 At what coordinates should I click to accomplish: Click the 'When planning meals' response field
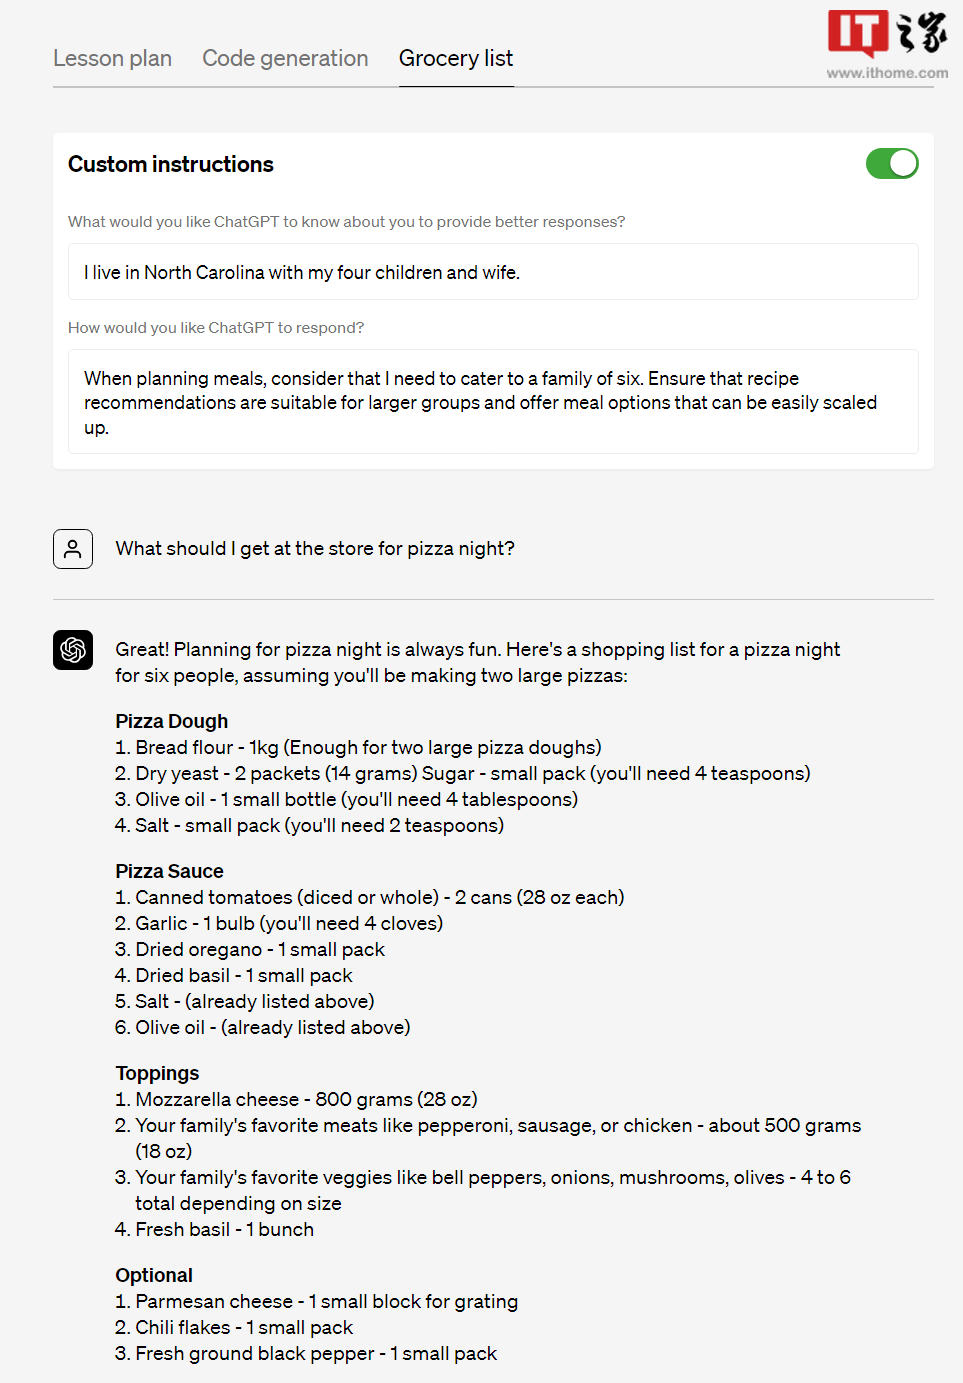click(x=493, y=402)
